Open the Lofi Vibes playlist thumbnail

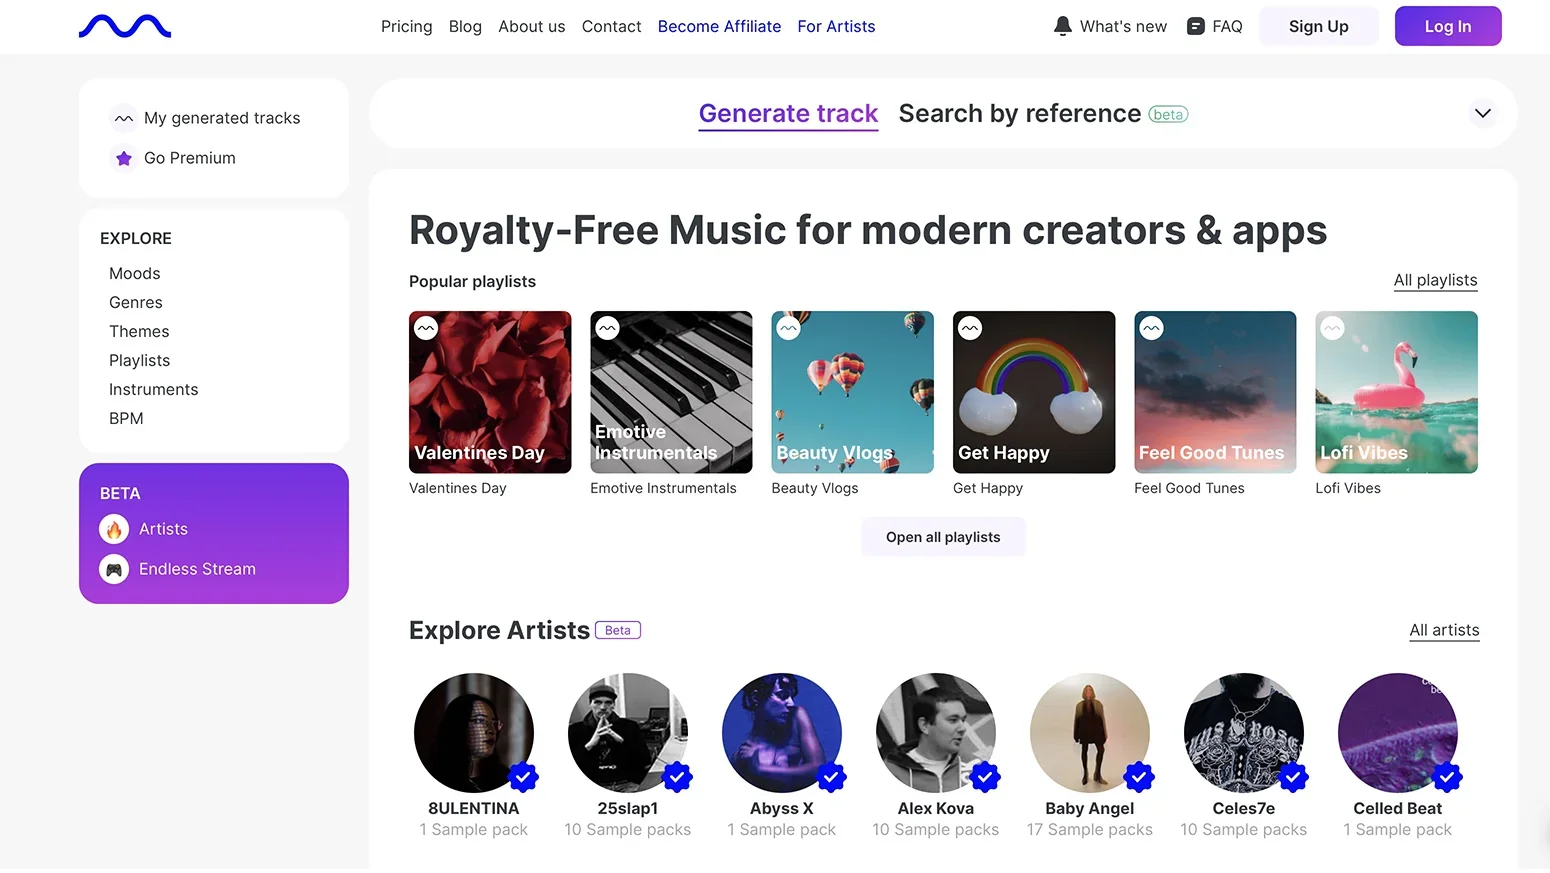1396,392
